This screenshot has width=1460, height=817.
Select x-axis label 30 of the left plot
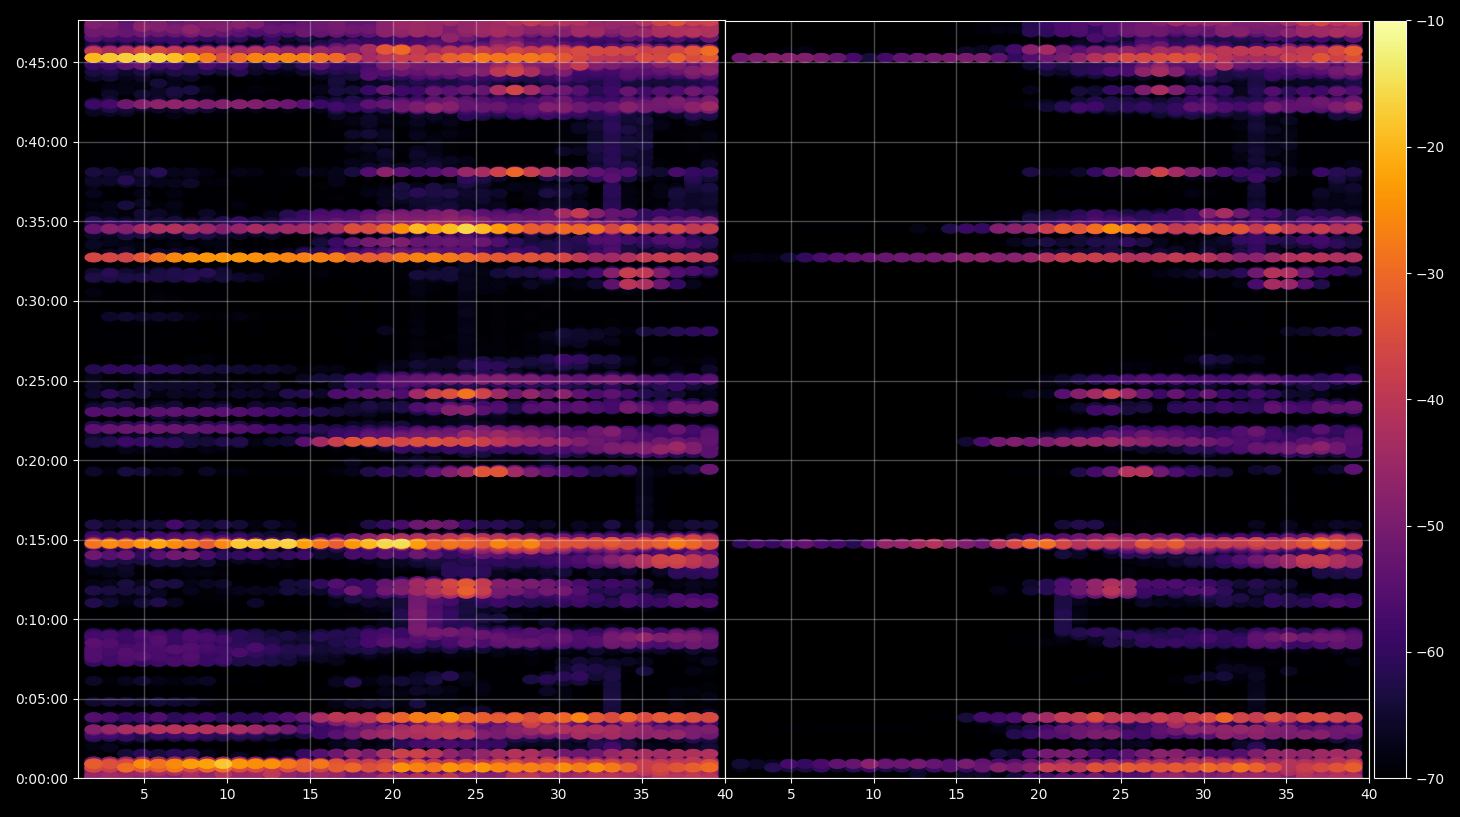pyautogui.click(x=558, y=795)
